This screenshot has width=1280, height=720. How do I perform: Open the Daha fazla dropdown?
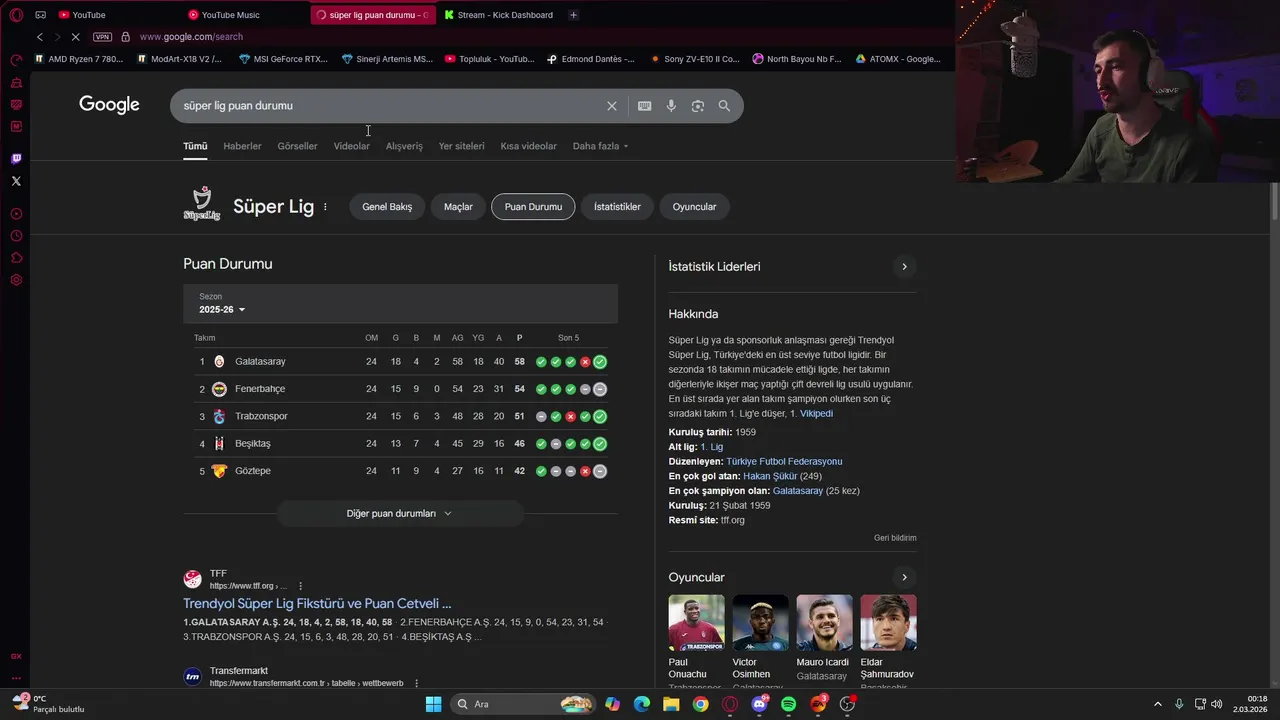(x=600, y=146)
